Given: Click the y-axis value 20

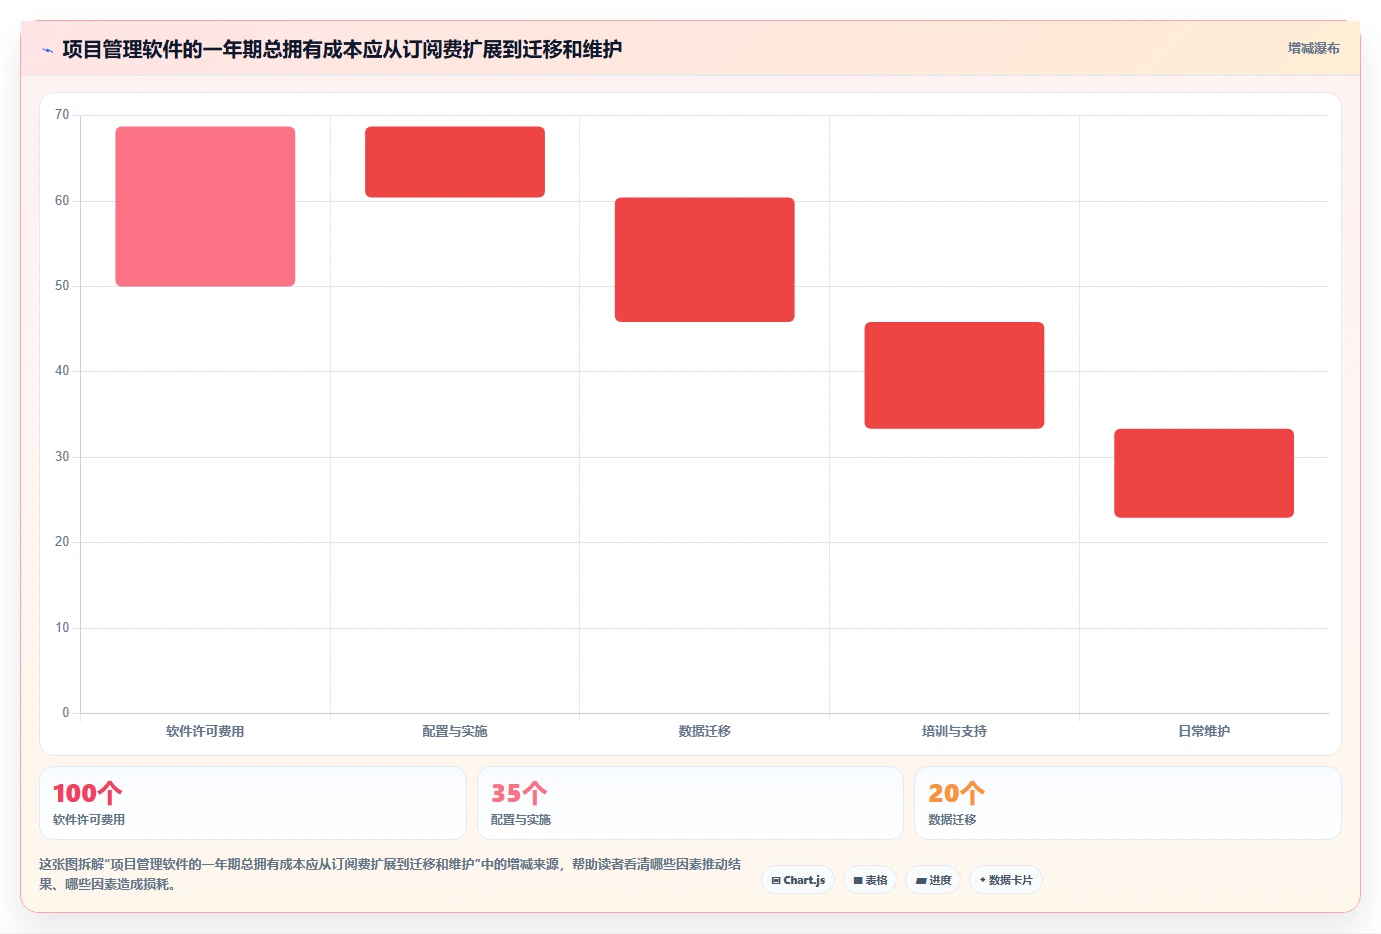Looking at the screenshot, I should tap(62, 542).
